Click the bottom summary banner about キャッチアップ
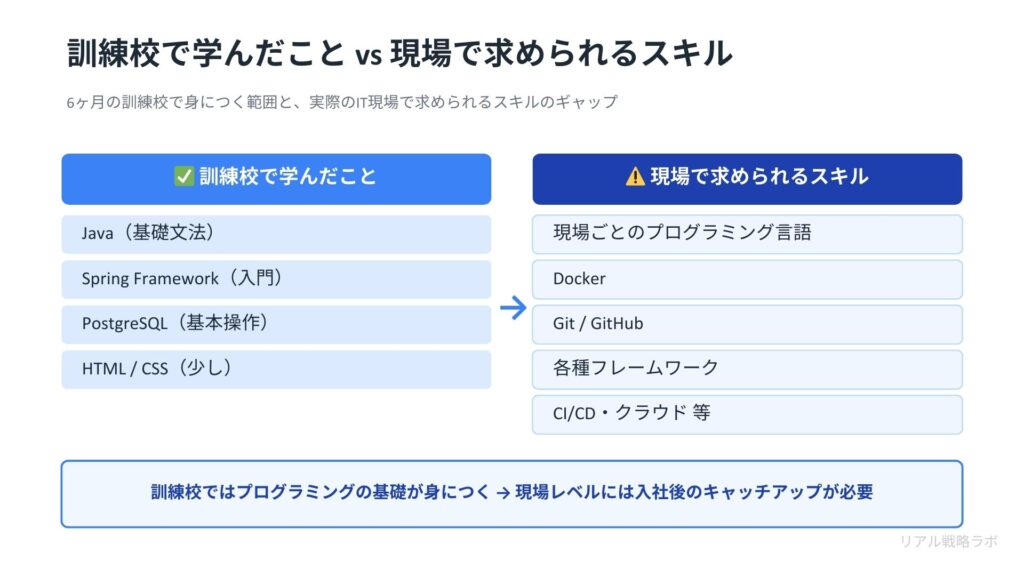 [x=512, y=493]
